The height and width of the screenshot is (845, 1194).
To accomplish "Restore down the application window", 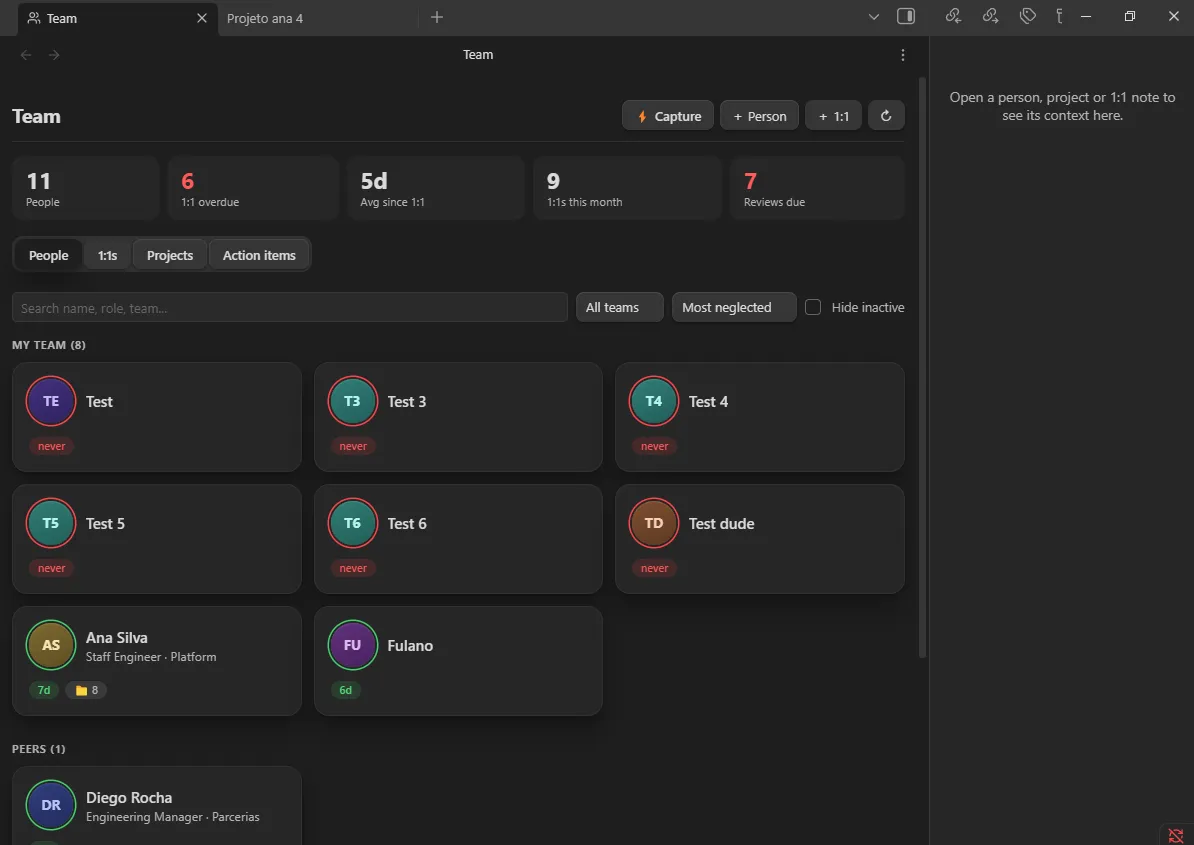I will click(1130, 17).
